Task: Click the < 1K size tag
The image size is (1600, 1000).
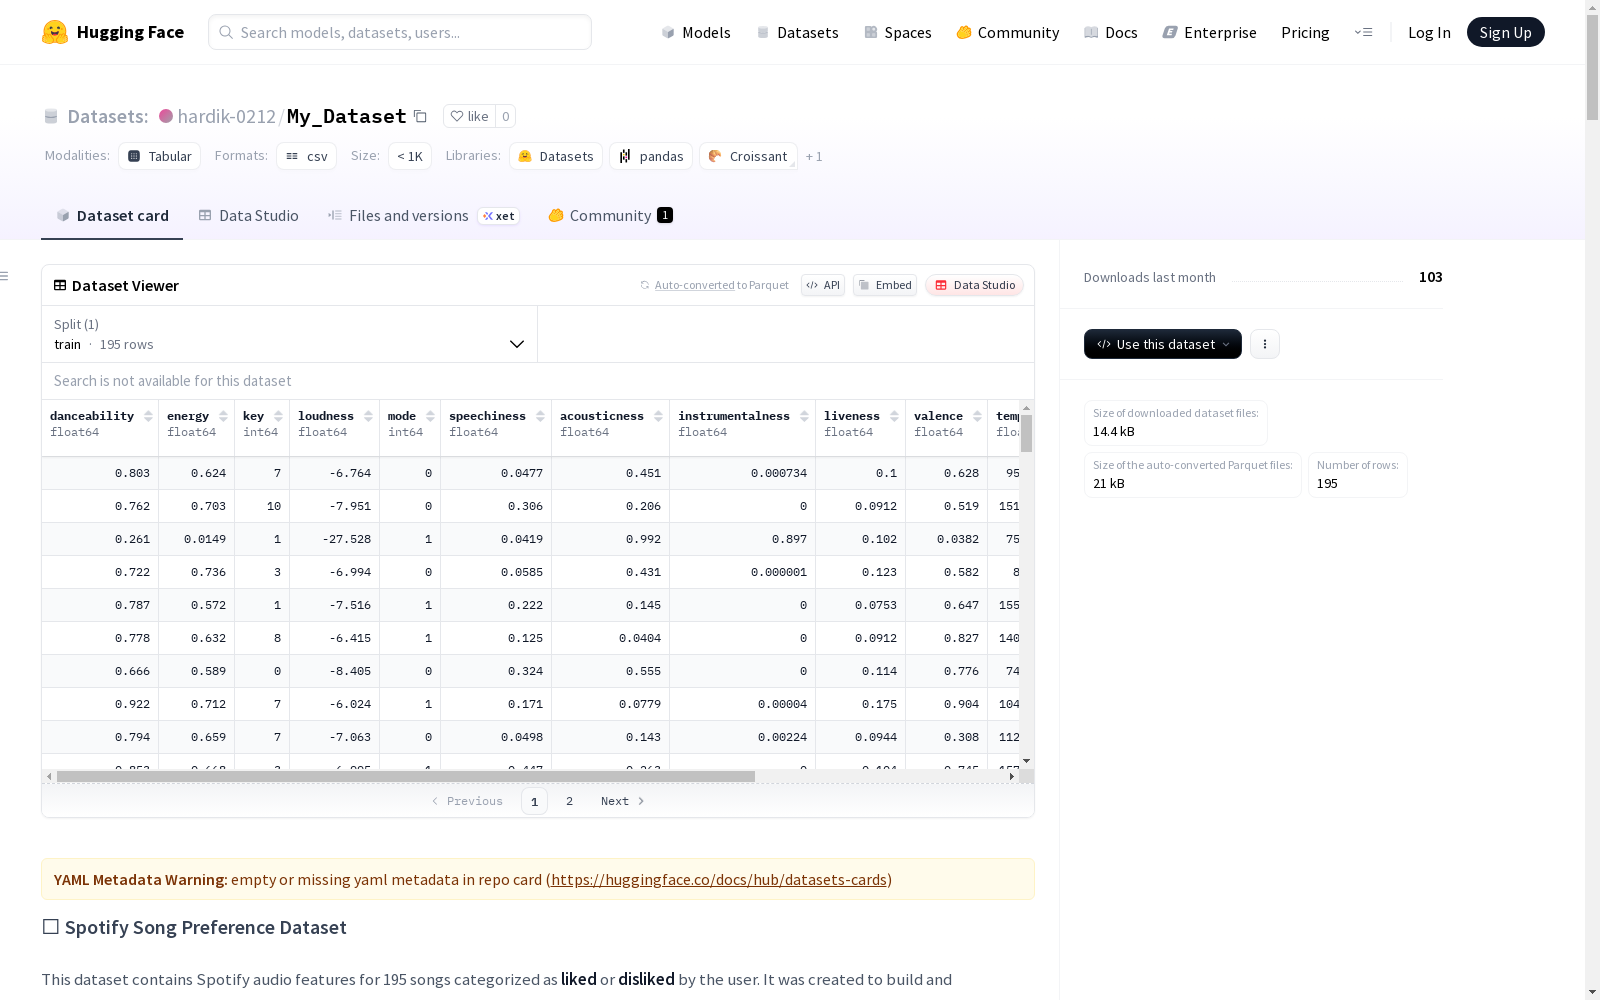Action: (410, 156)
